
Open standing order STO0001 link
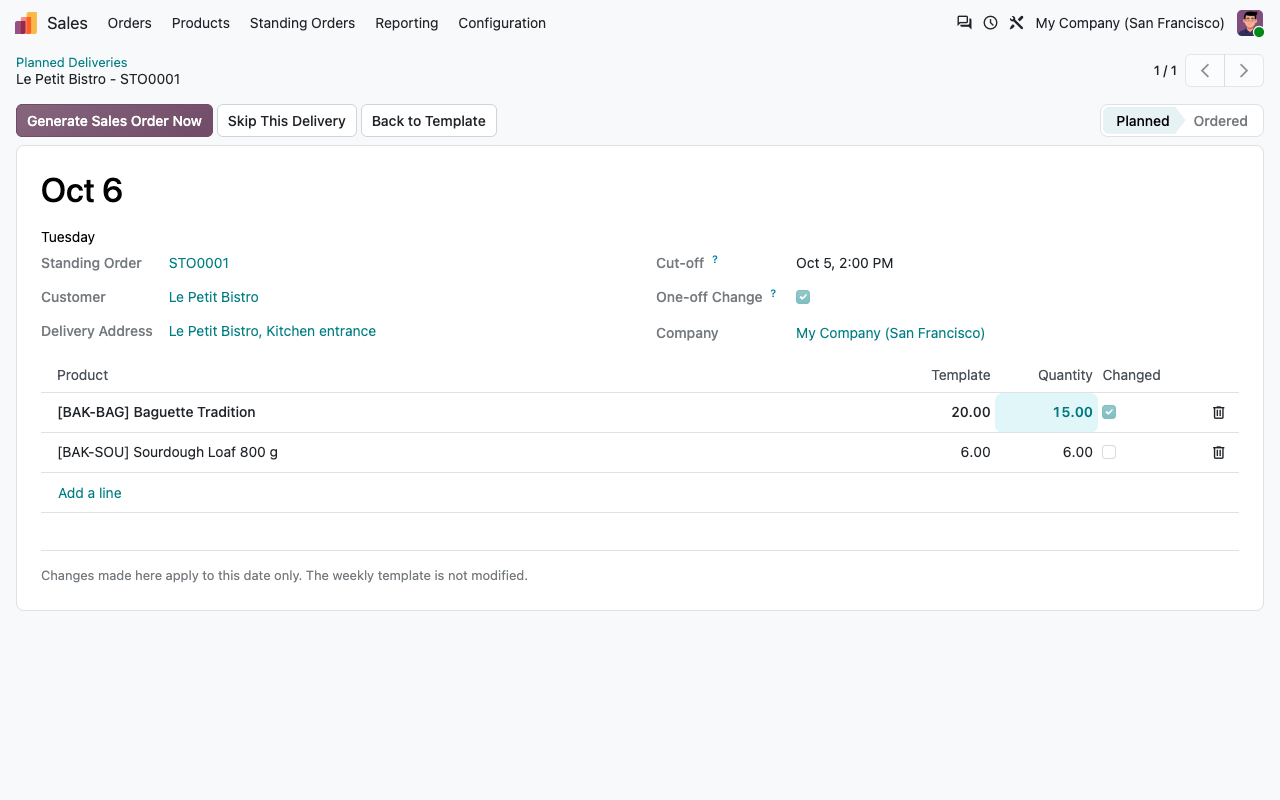pyautogui.click(x=199, y=263)
